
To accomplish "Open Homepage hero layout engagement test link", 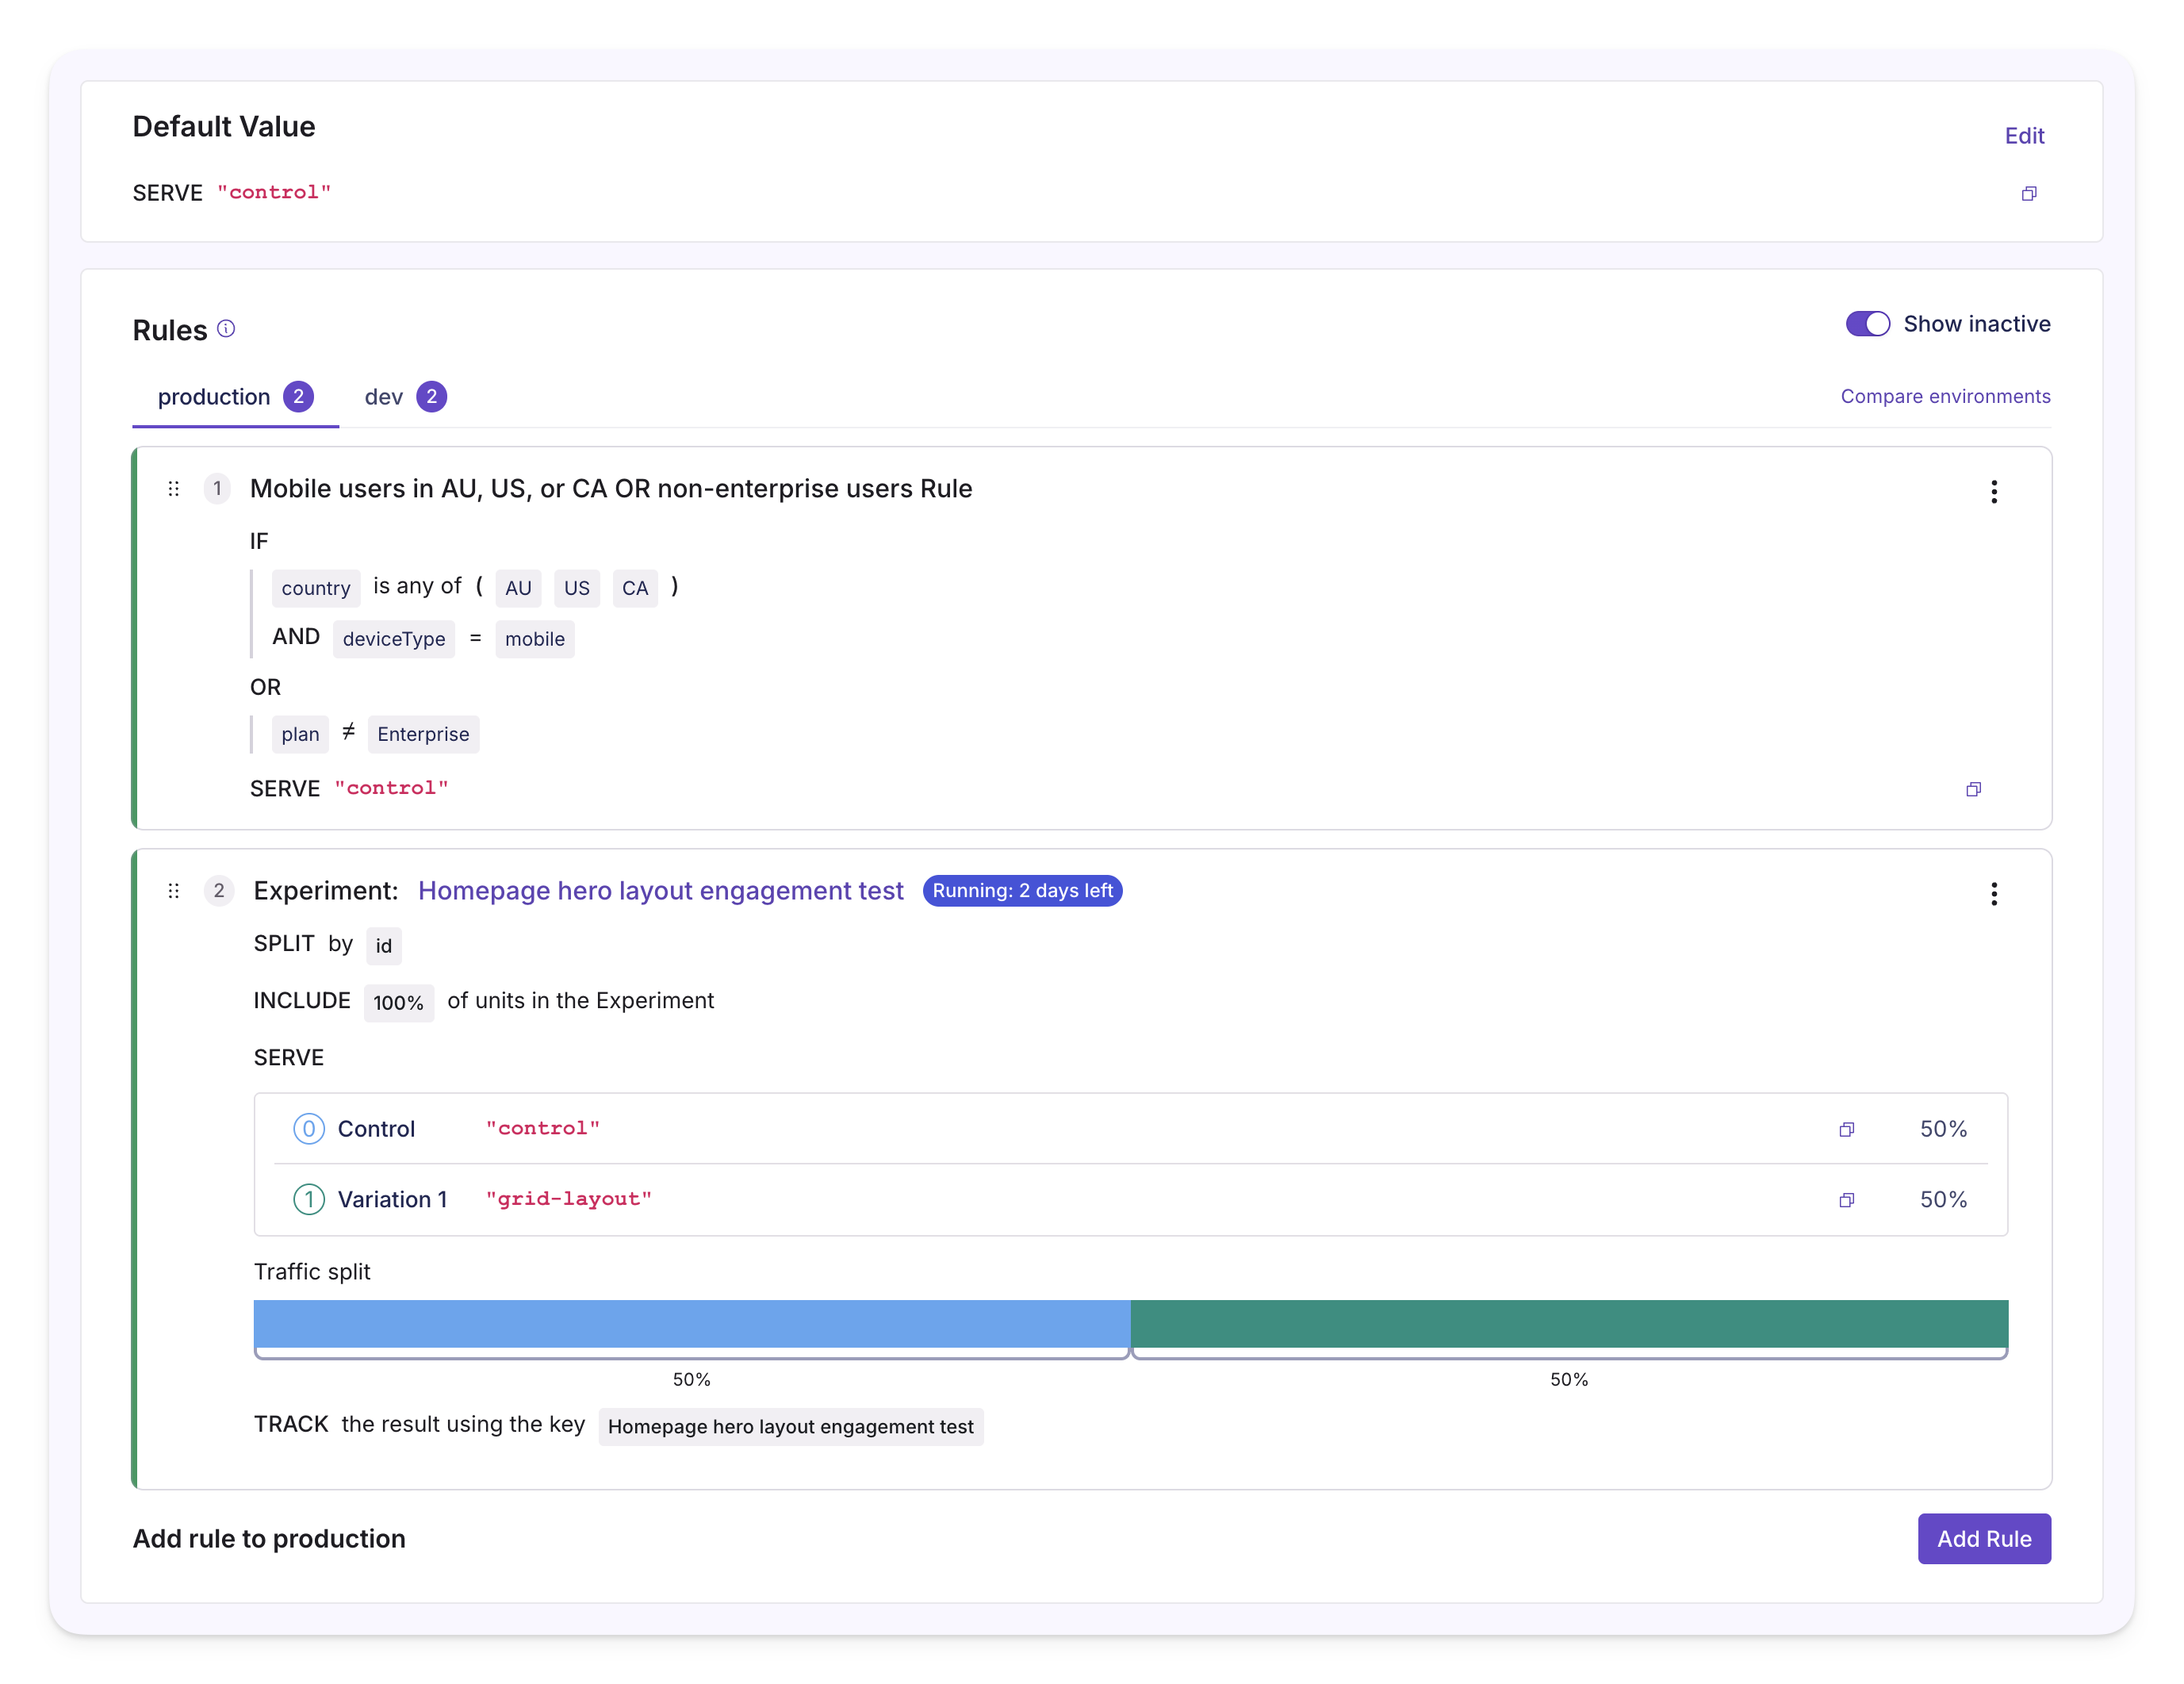I will pyautogui.click(x=660, y=891).
